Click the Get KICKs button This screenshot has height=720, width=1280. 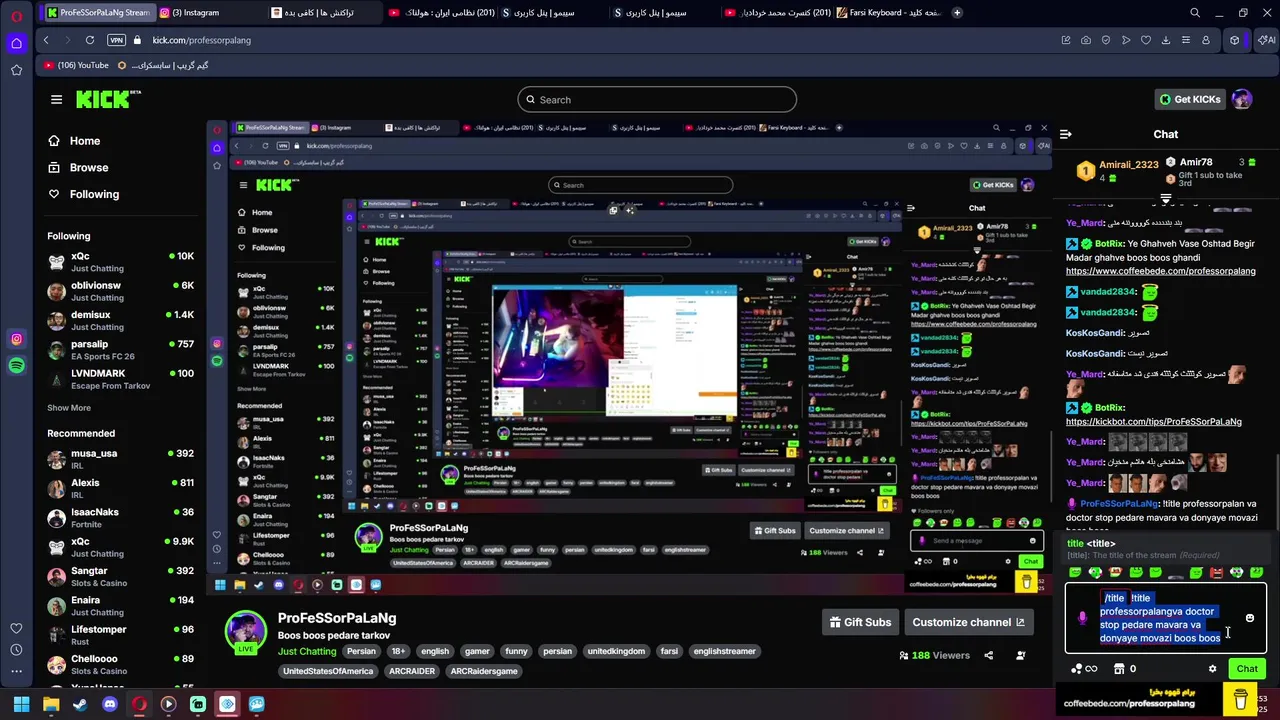(x=1189, y=99)
